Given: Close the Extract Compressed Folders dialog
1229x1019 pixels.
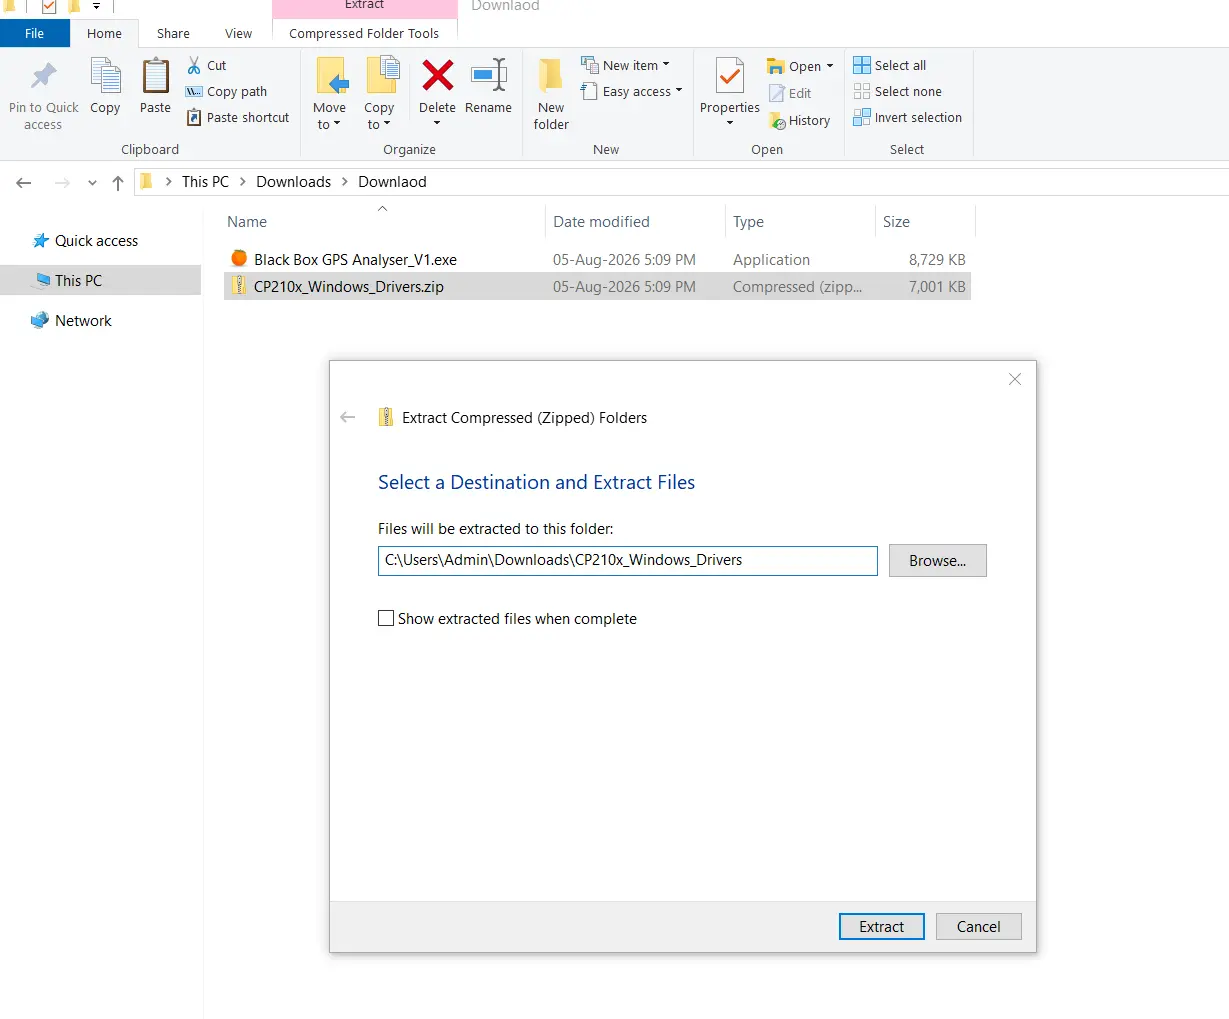Looking at the screenshot, I should coord(1015,379).
